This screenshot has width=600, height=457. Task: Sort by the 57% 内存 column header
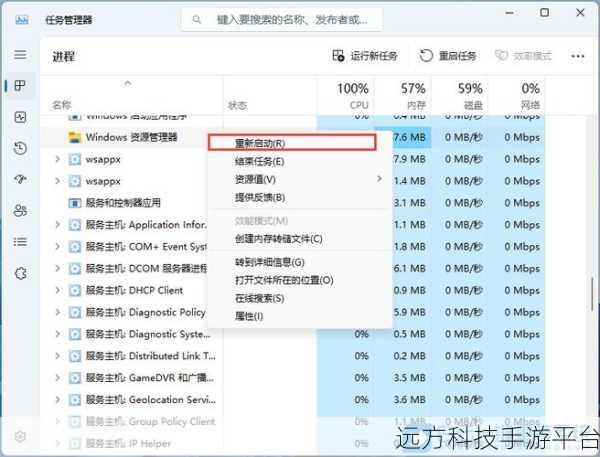403,96
